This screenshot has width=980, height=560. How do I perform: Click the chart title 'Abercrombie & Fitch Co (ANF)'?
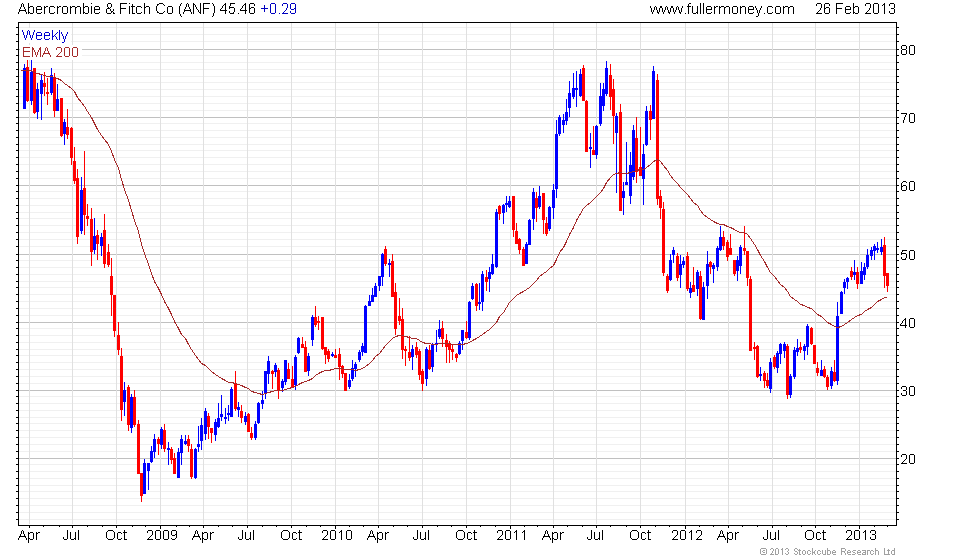point(117,9)
